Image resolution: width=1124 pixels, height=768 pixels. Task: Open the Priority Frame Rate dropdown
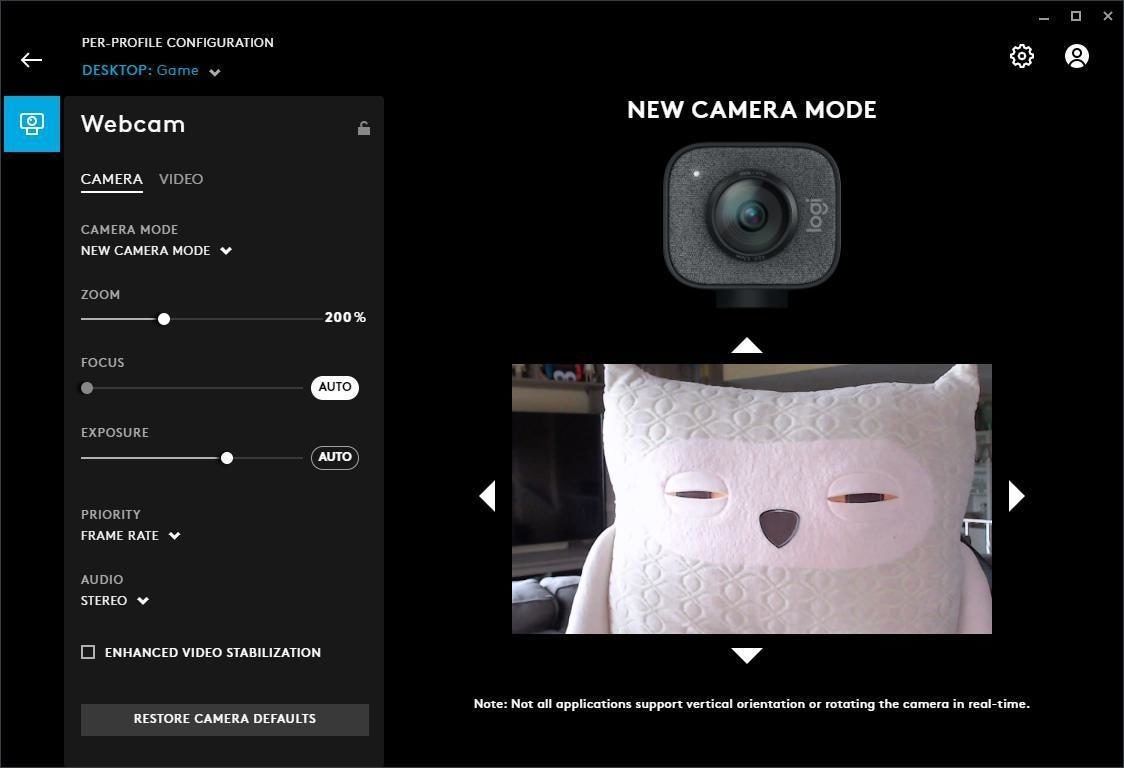coord(130,536)
